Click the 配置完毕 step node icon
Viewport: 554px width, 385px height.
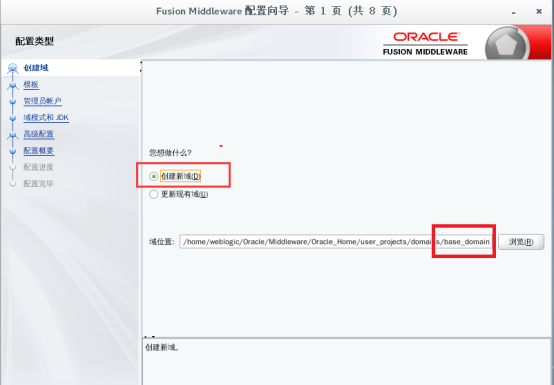tap(13, 184)
